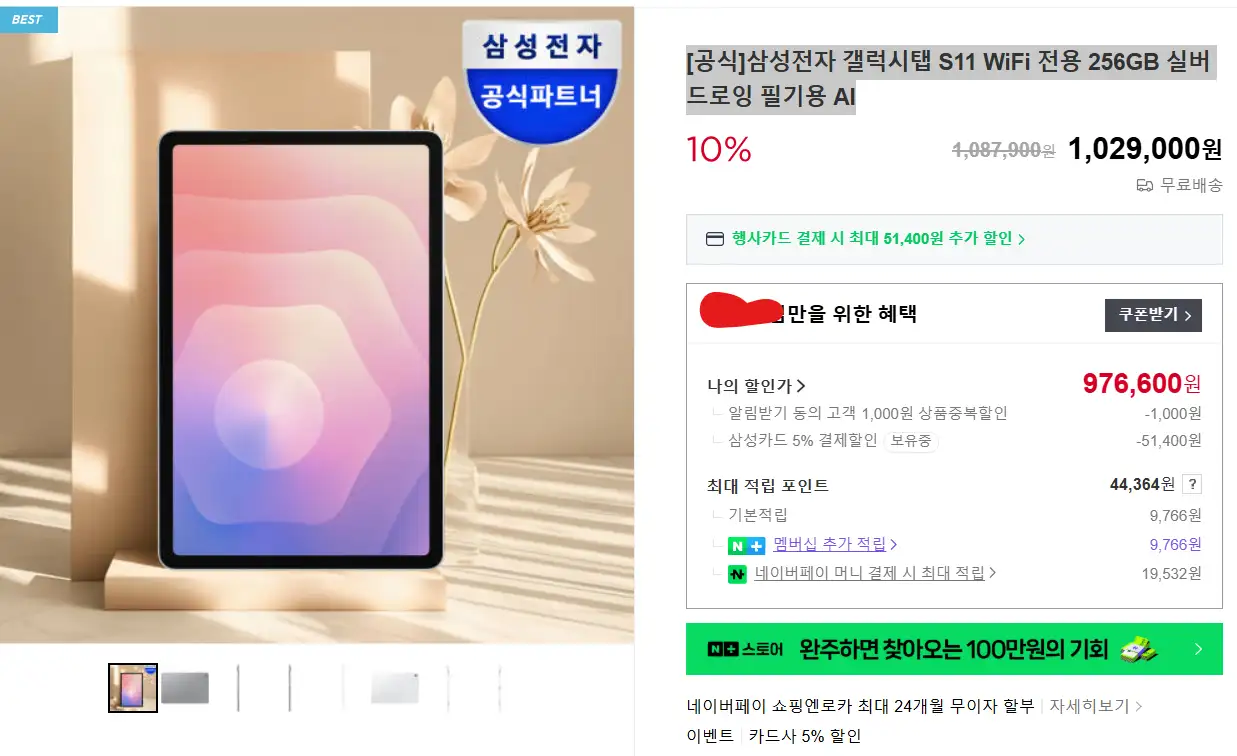Click the question mark help icon
The height and width of the screenshot is (756, 1237).
click(1191, 485)
